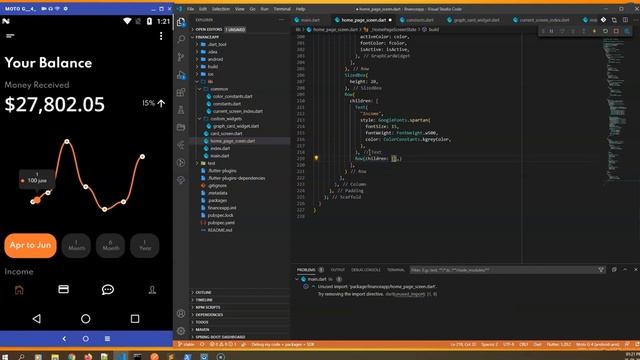Viewport: 640px width, 360px height.
Task: Click the lightbulb quick-fix icon in editor
Action: coord(316,158)
